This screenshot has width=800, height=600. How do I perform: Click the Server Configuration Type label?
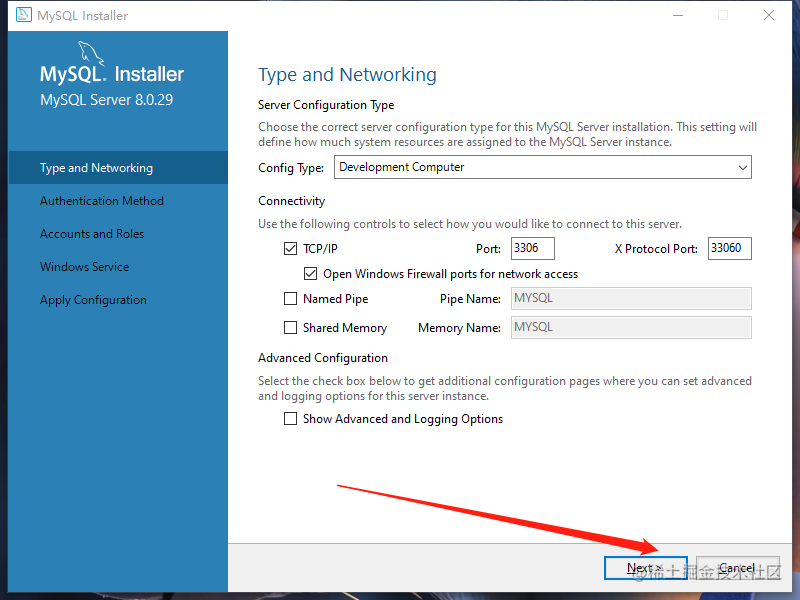(326, 105)
